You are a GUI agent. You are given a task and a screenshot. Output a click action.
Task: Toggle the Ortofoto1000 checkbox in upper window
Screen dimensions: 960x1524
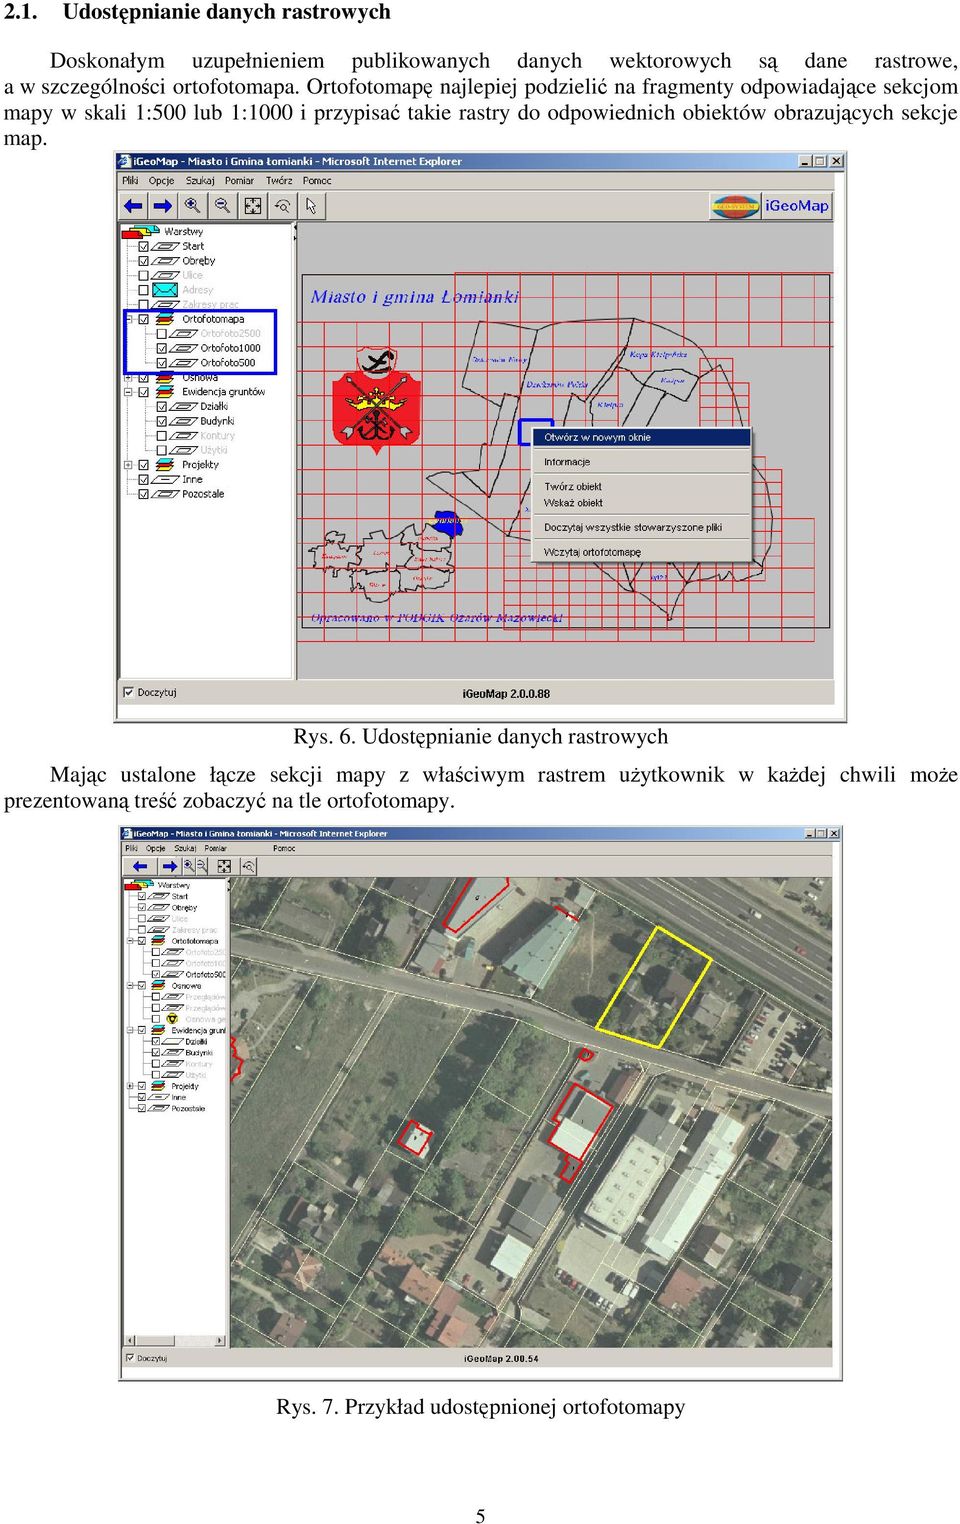161,348
